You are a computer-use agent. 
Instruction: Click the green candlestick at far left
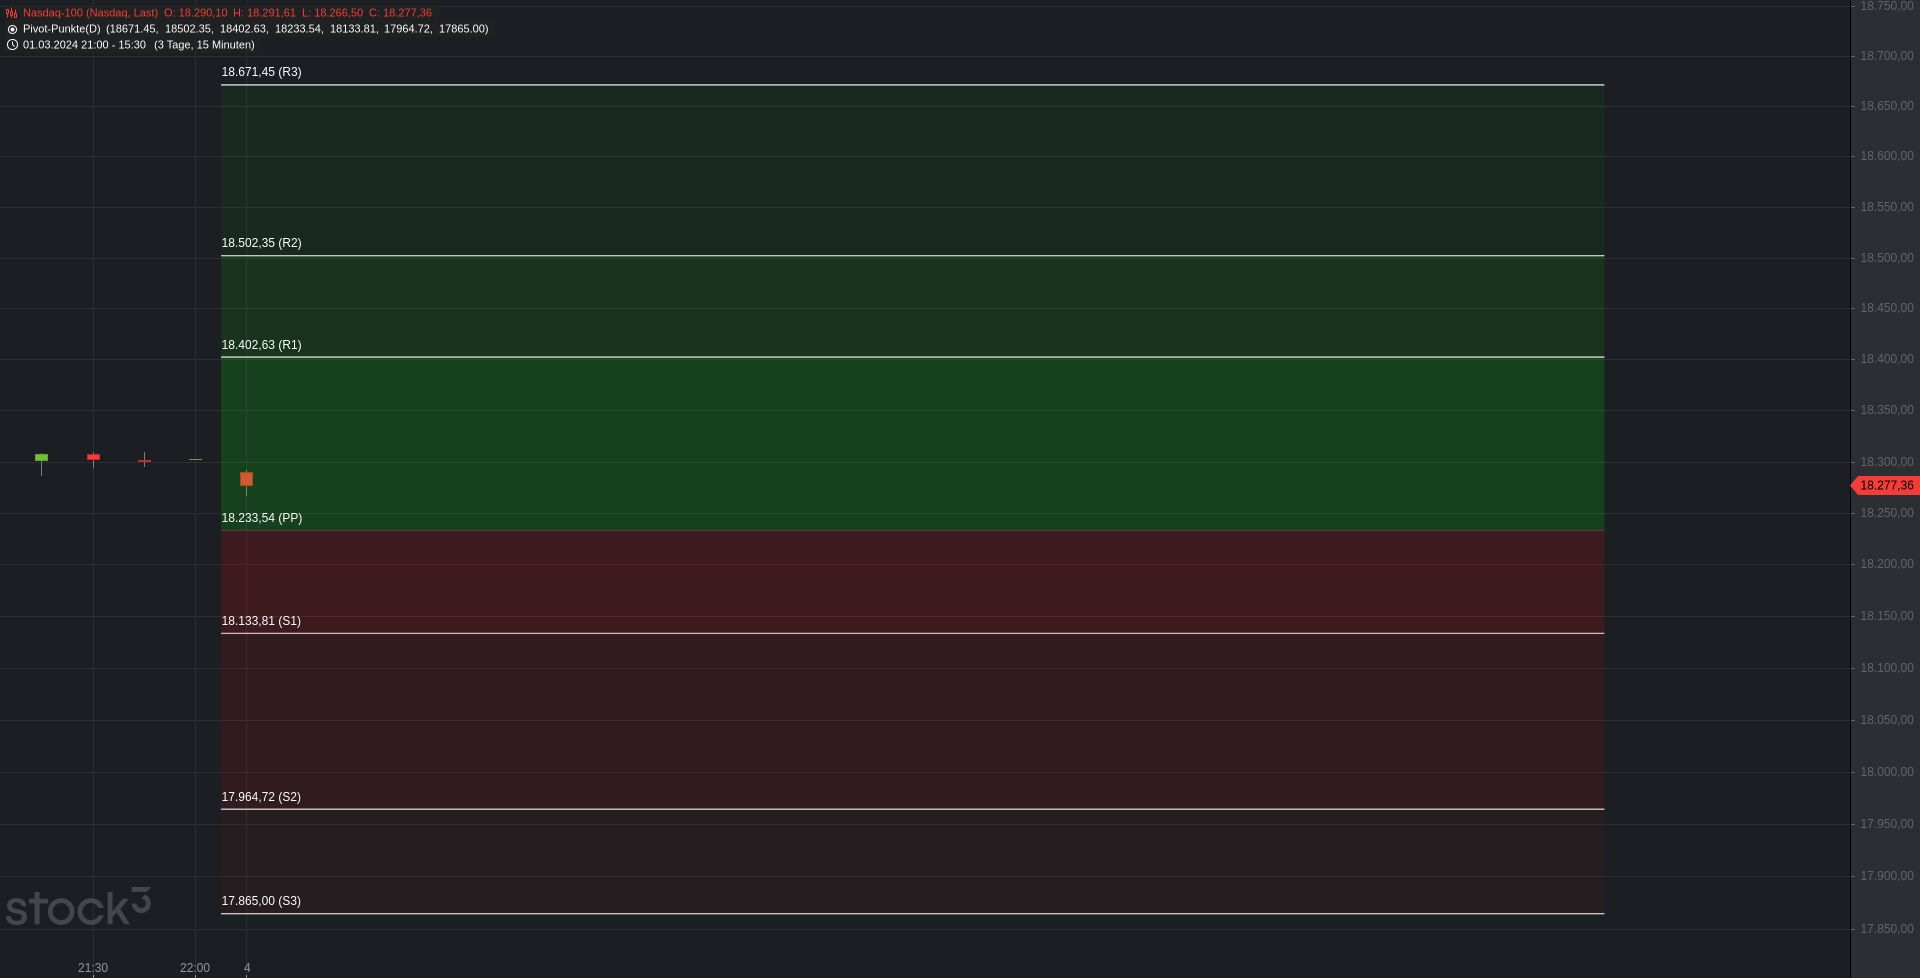pyautogui.click(x=41, y=458)
